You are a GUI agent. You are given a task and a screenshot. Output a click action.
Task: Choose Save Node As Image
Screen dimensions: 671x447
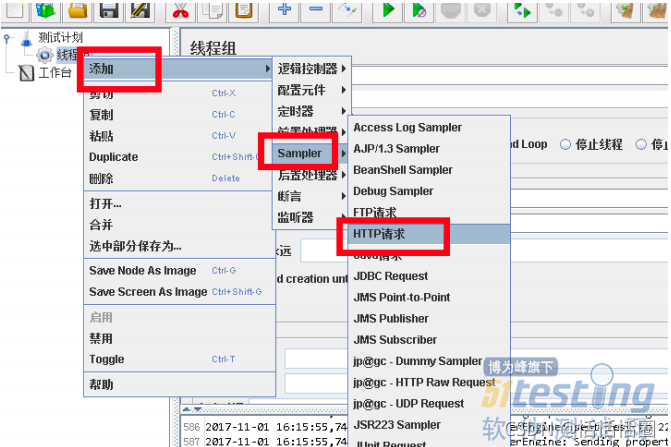pyautogui.click(x=179, y=270)
